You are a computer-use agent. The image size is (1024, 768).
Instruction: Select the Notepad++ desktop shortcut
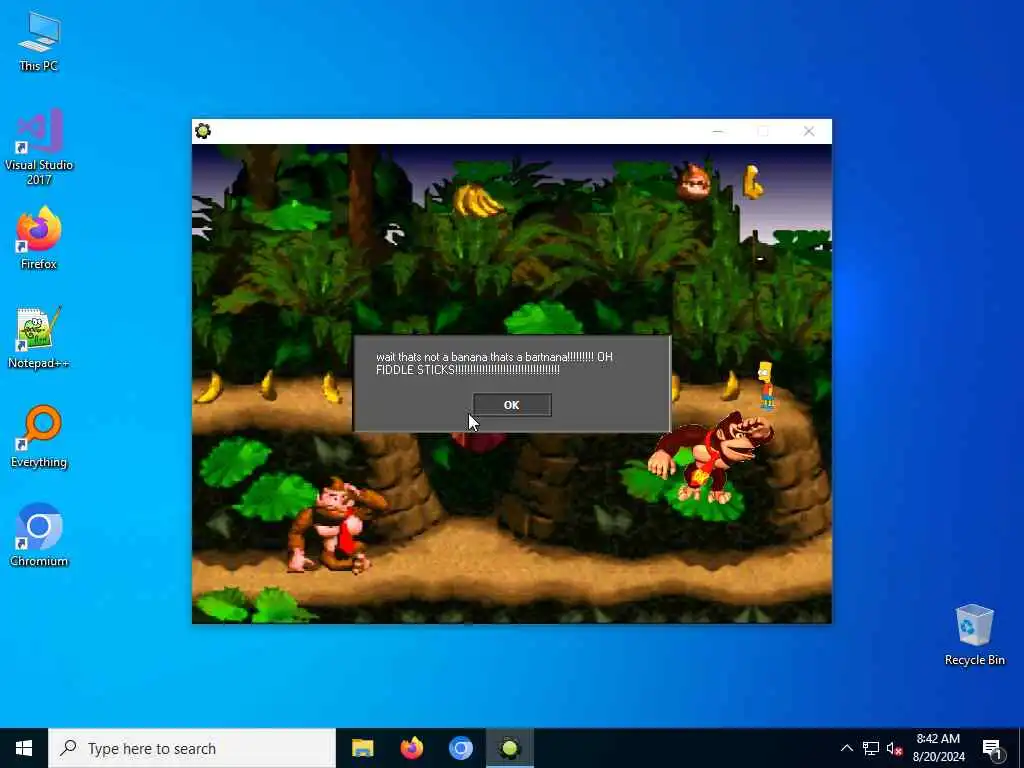(x=39, y=338)
